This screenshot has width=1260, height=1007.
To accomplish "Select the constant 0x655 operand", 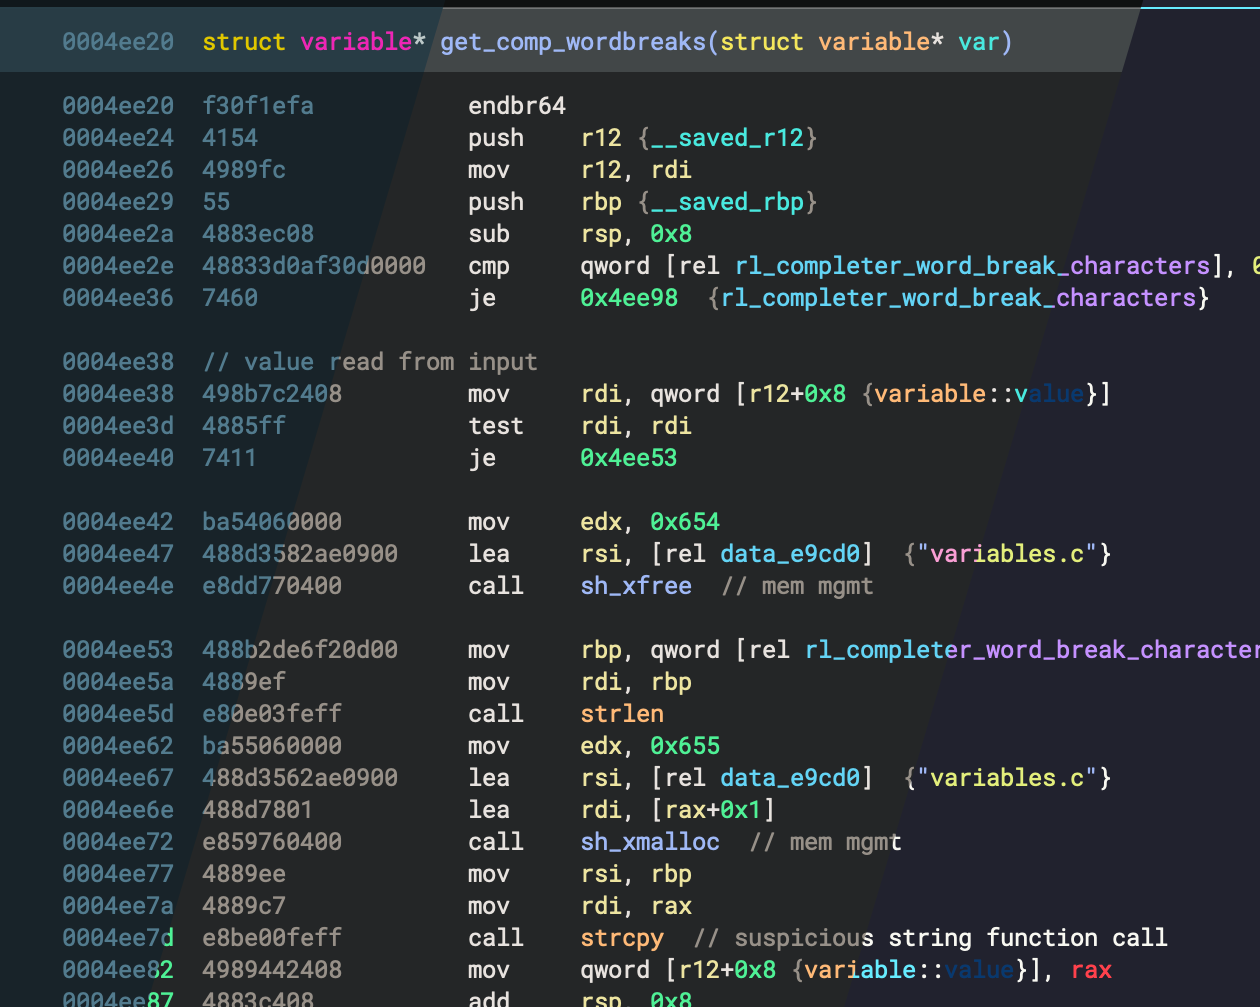I will [x=685, y=746].
